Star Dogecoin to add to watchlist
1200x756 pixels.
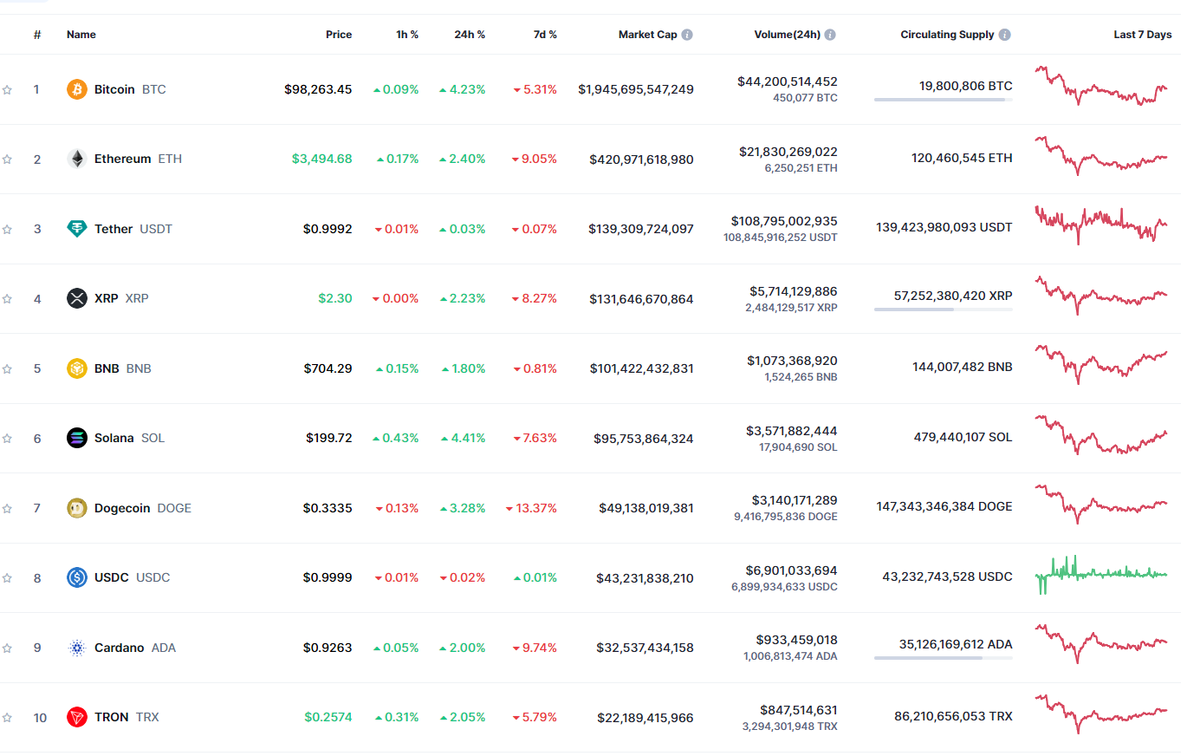click(x=8, y=508)
